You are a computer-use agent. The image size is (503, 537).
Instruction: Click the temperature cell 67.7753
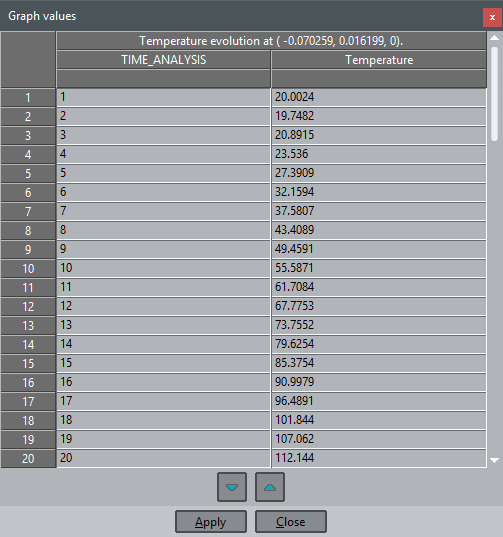tap(379, 306)
